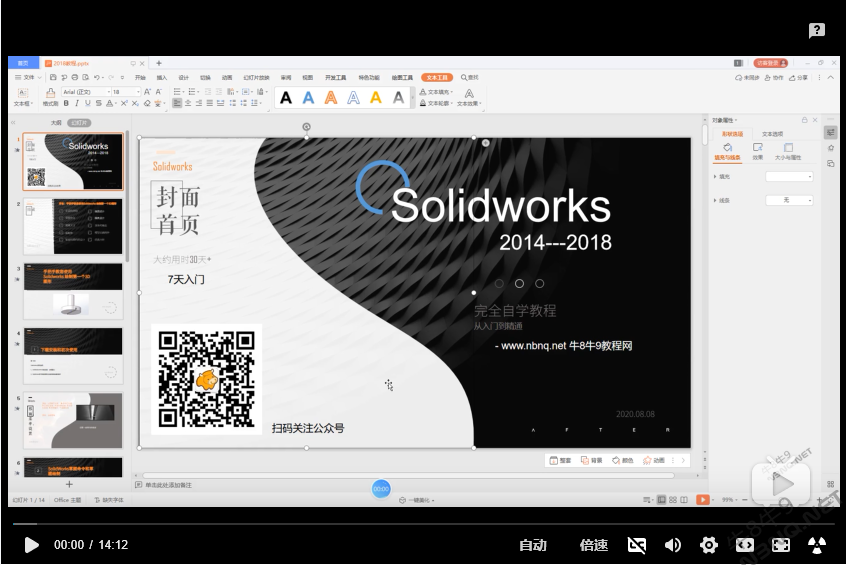Image resolution: width=846 pixels, height=565 pixels.
Task: Increase font size with larger A icon
Action: (147, 92)
